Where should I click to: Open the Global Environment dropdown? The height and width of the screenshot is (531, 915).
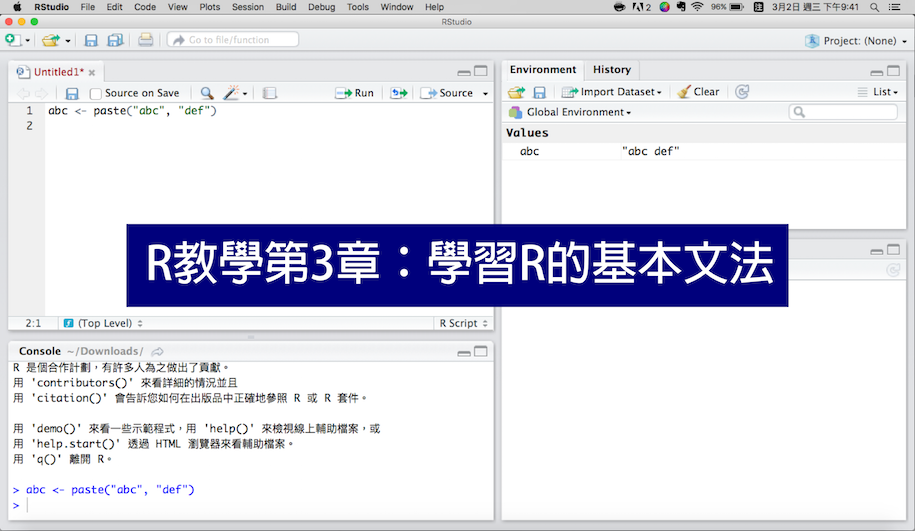tap(570, 112)
